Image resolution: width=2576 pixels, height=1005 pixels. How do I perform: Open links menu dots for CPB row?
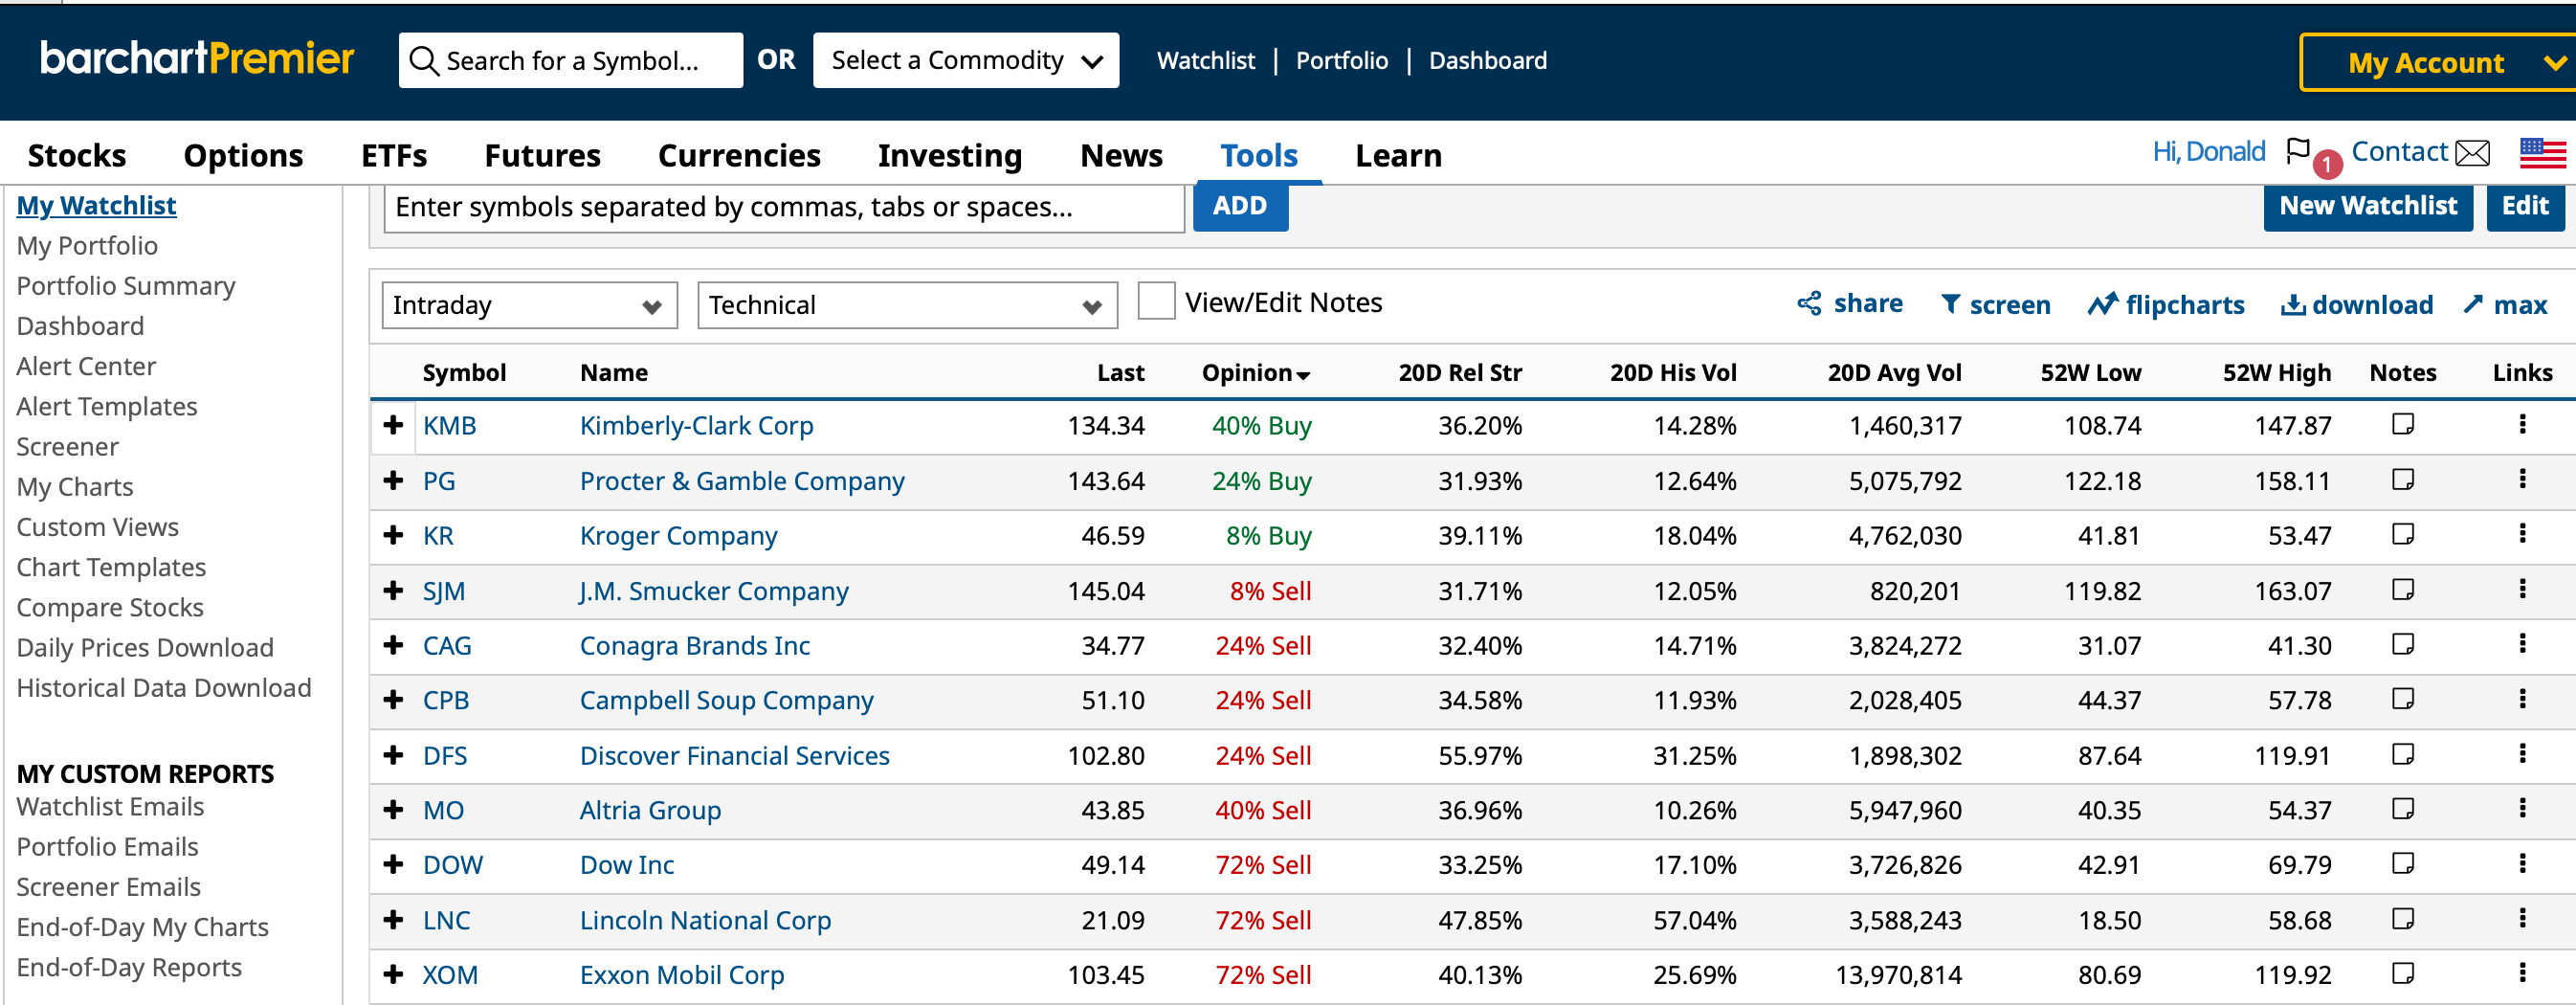point(2522,700)
